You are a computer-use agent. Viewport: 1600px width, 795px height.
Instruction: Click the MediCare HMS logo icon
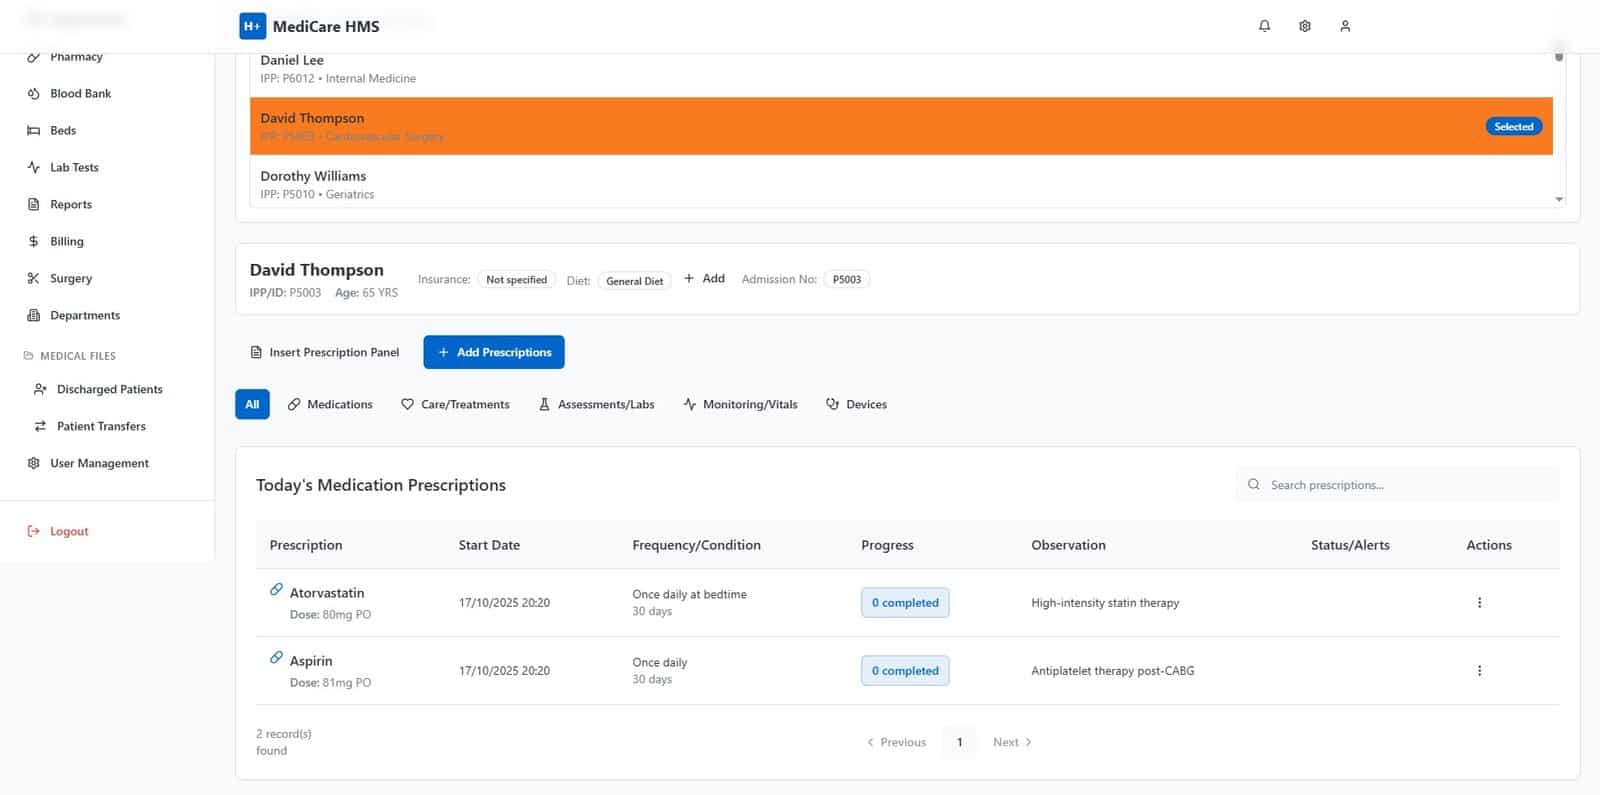[x=252, y=26]
